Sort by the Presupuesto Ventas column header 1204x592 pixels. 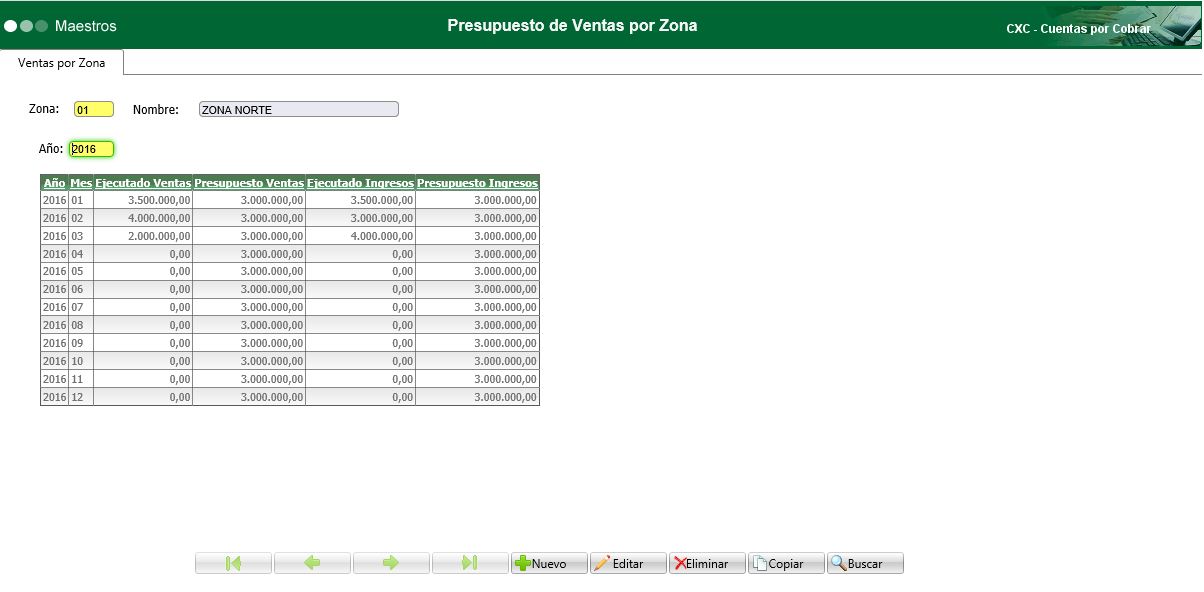point(250,183)
